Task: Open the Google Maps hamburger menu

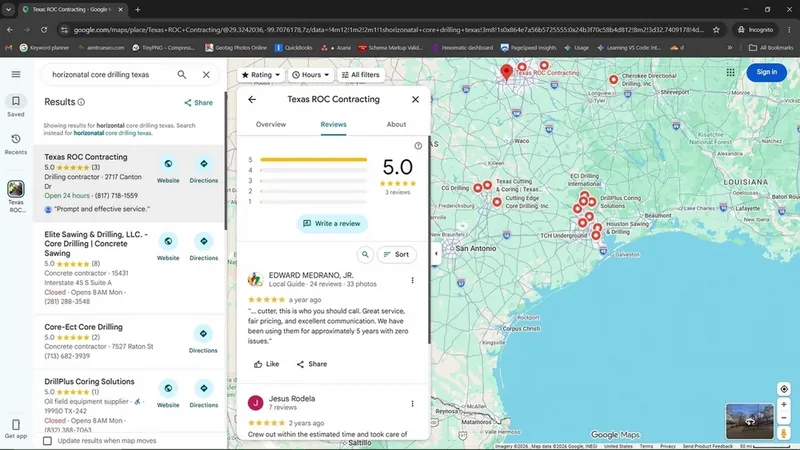Action: click(x=16, y=74)
